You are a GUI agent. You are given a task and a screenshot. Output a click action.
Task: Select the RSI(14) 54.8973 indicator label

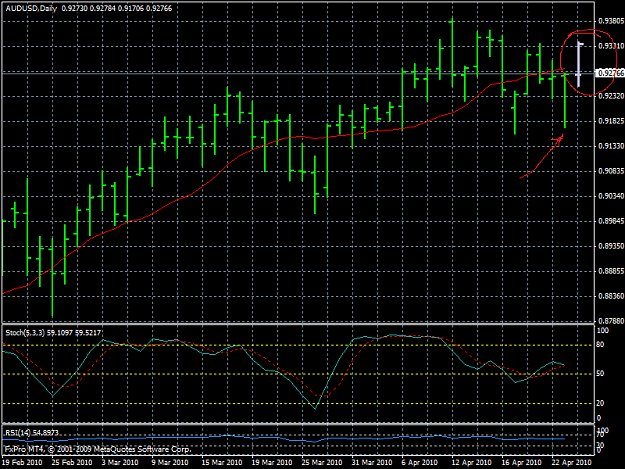click(x=31, y=433)
